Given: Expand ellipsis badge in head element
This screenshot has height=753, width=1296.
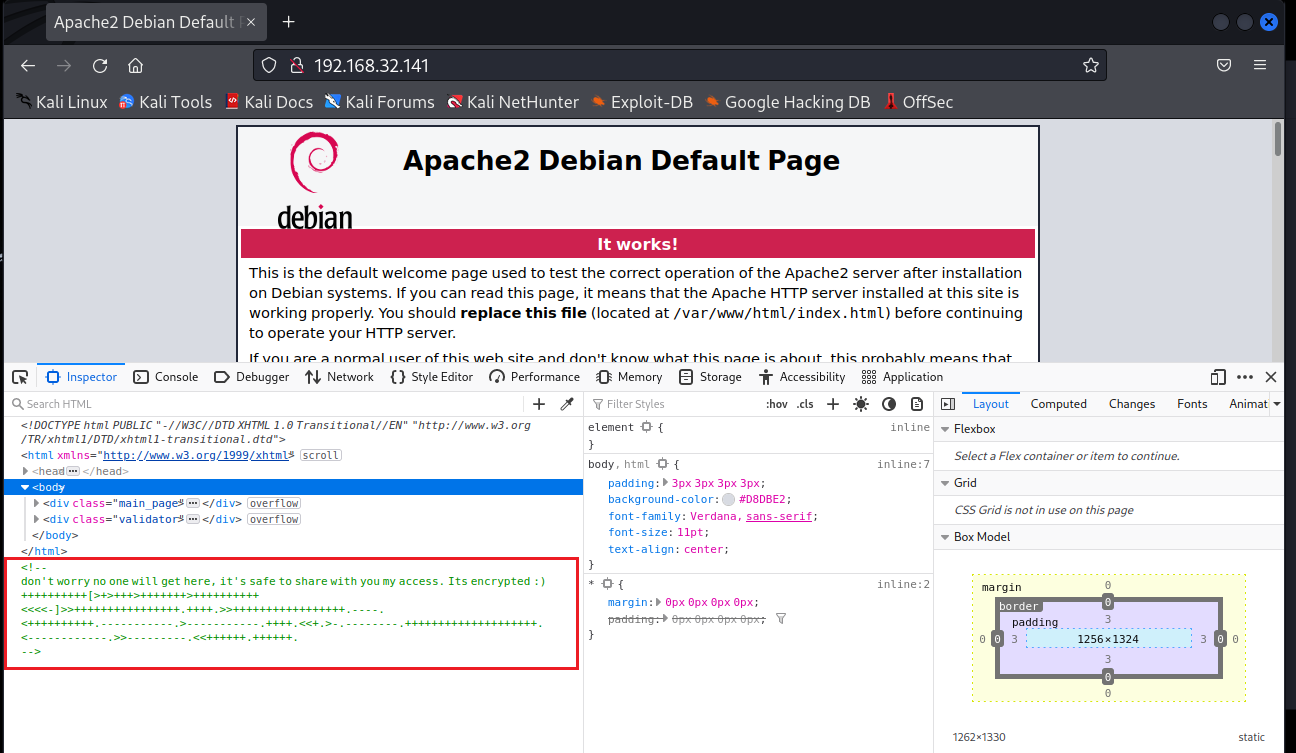Looking at the screenshot, I should pos(73,471).
